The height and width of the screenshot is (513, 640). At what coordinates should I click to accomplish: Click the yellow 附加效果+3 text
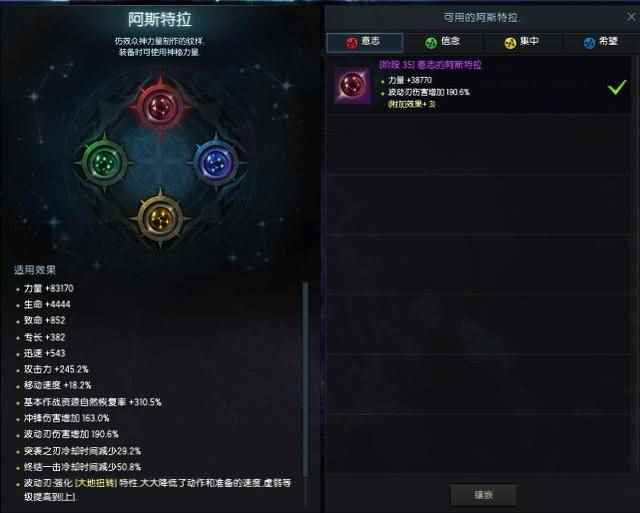[x=411, y=104]
